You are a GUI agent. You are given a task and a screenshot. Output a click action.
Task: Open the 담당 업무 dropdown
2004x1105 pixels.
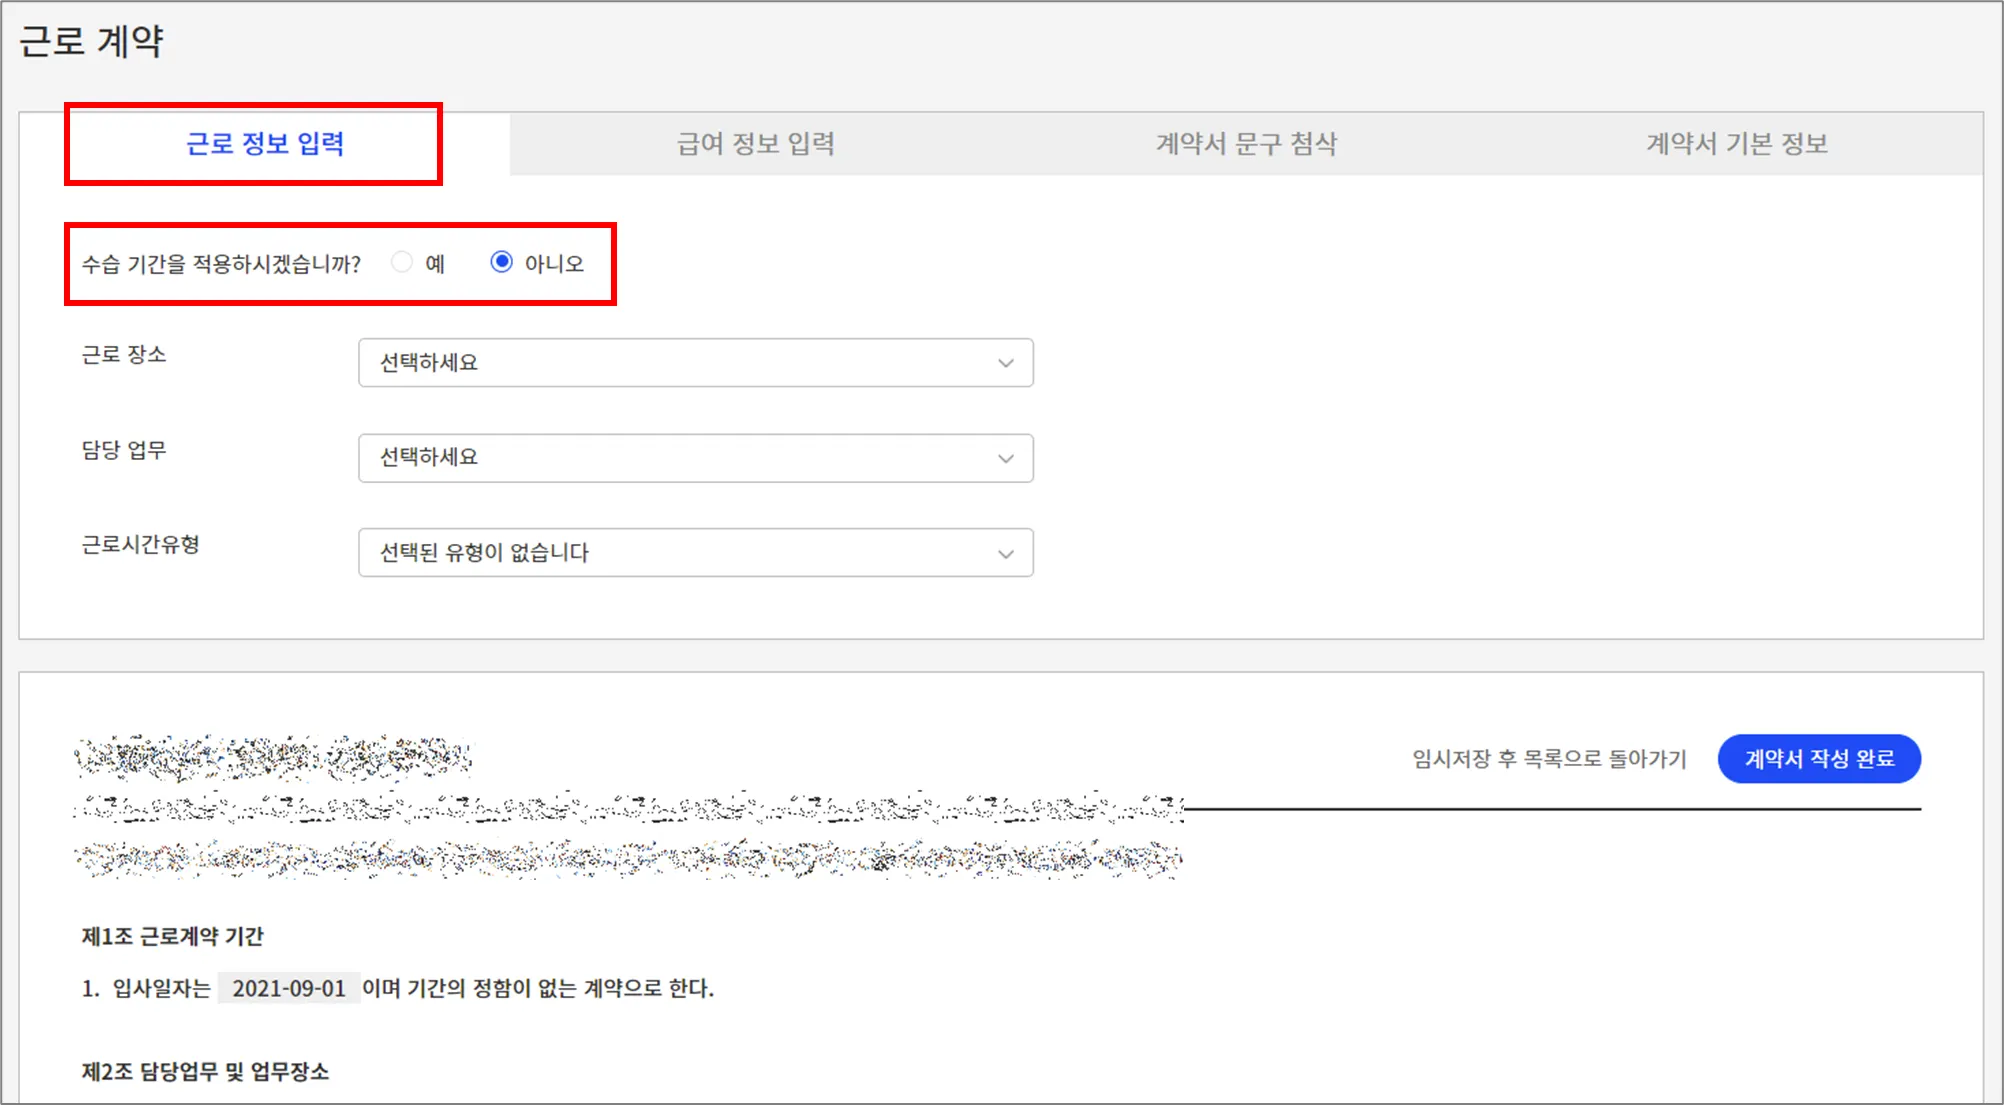pos(695,458)
